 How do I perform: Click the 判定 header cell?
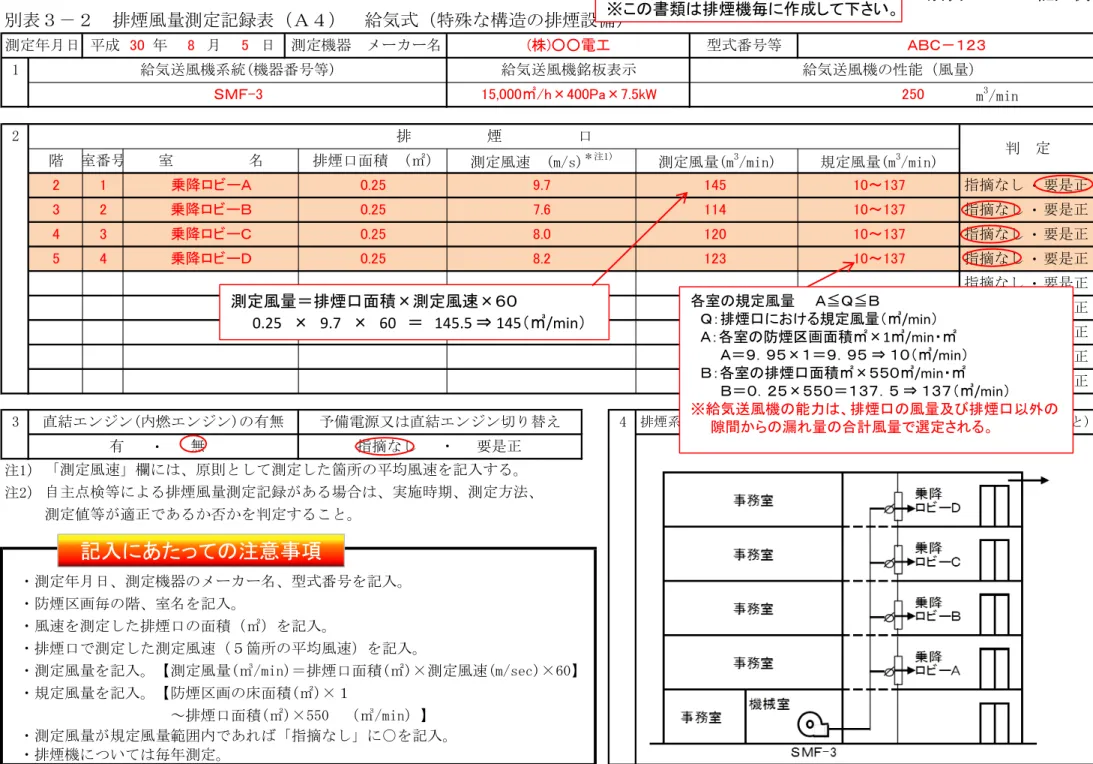(1027, 148)
